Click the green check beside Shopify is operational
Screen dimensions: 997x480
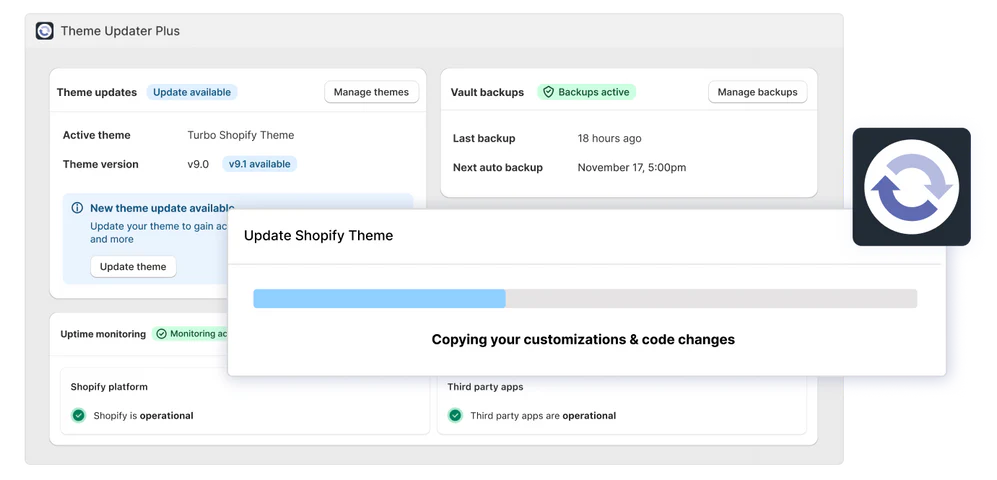click(x=78, y=416)
